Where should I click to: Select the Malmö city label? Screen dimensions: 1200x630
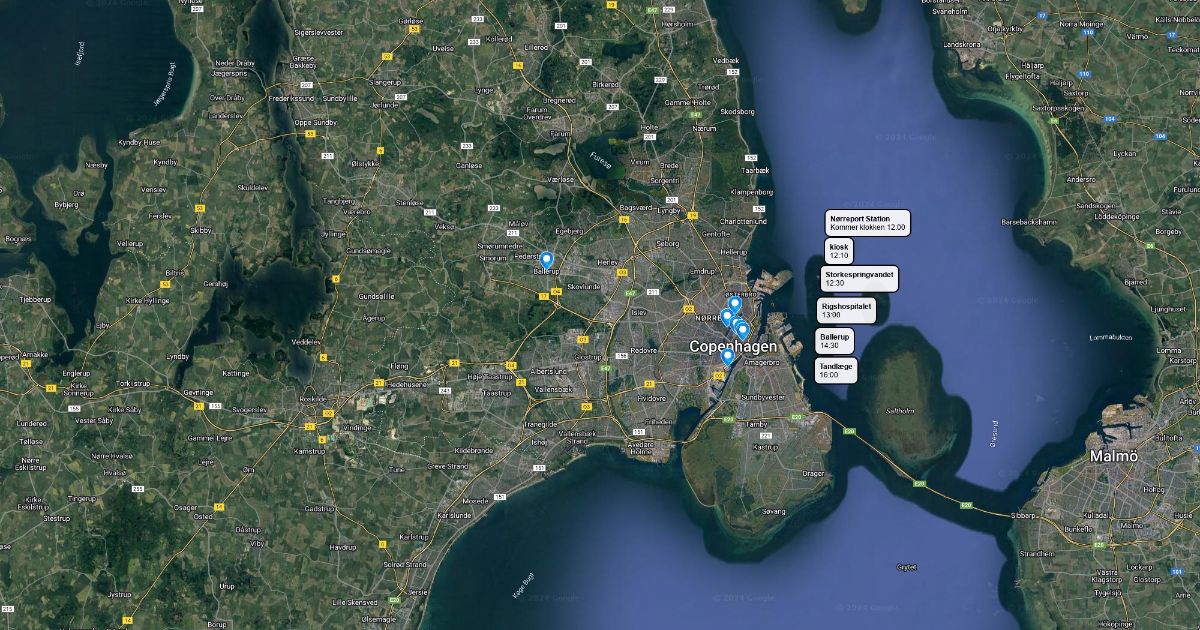(x=1114, y=456)
